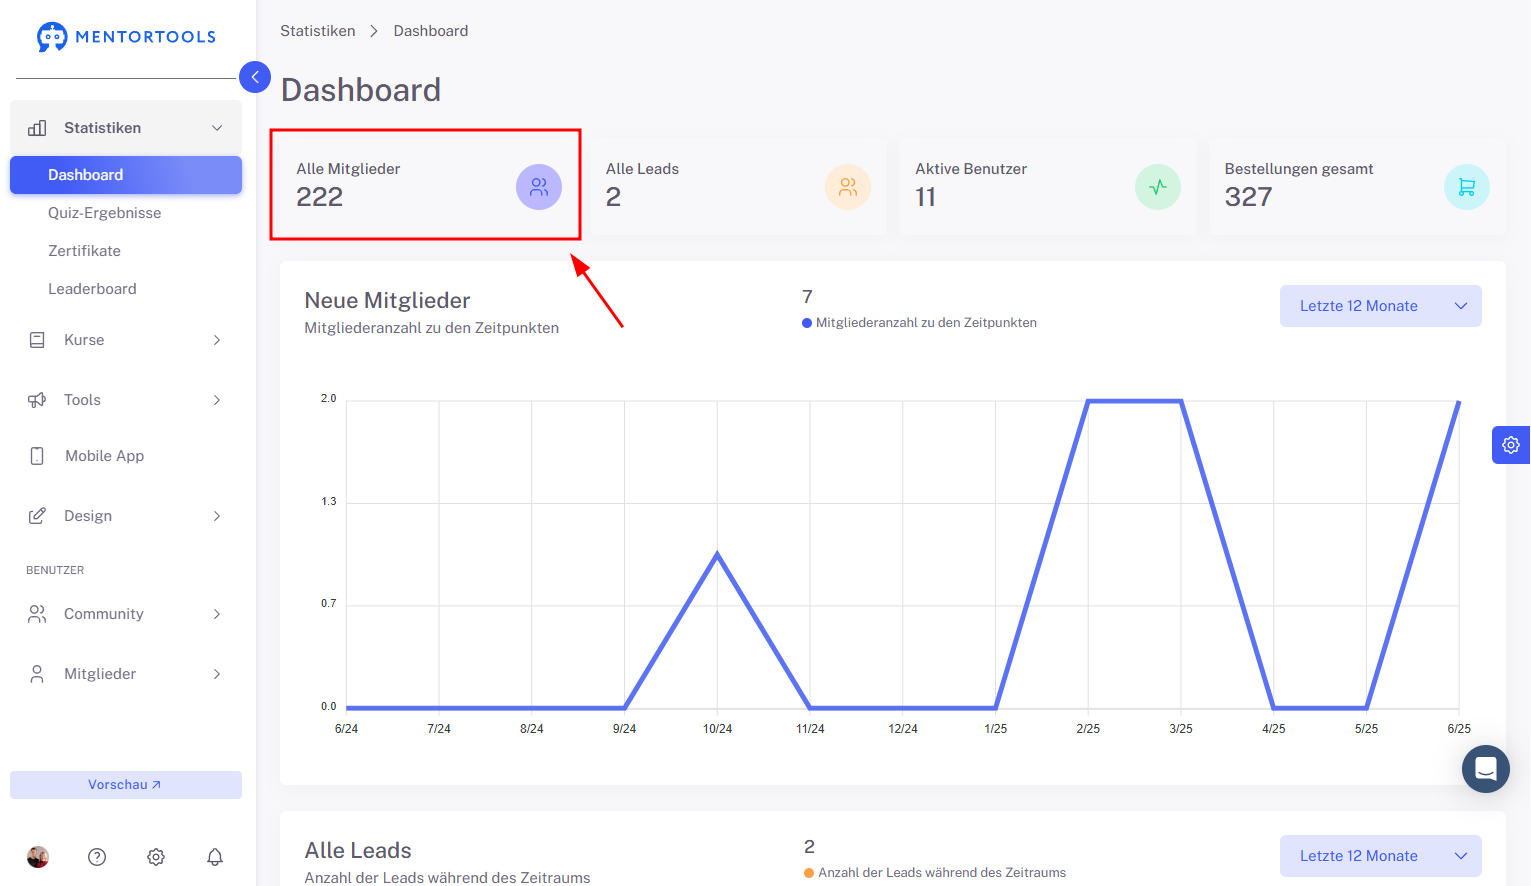The width and height of the screenshot is (1531, 886).
Task: Open the notifications bell icon
Action: [215, 857]
